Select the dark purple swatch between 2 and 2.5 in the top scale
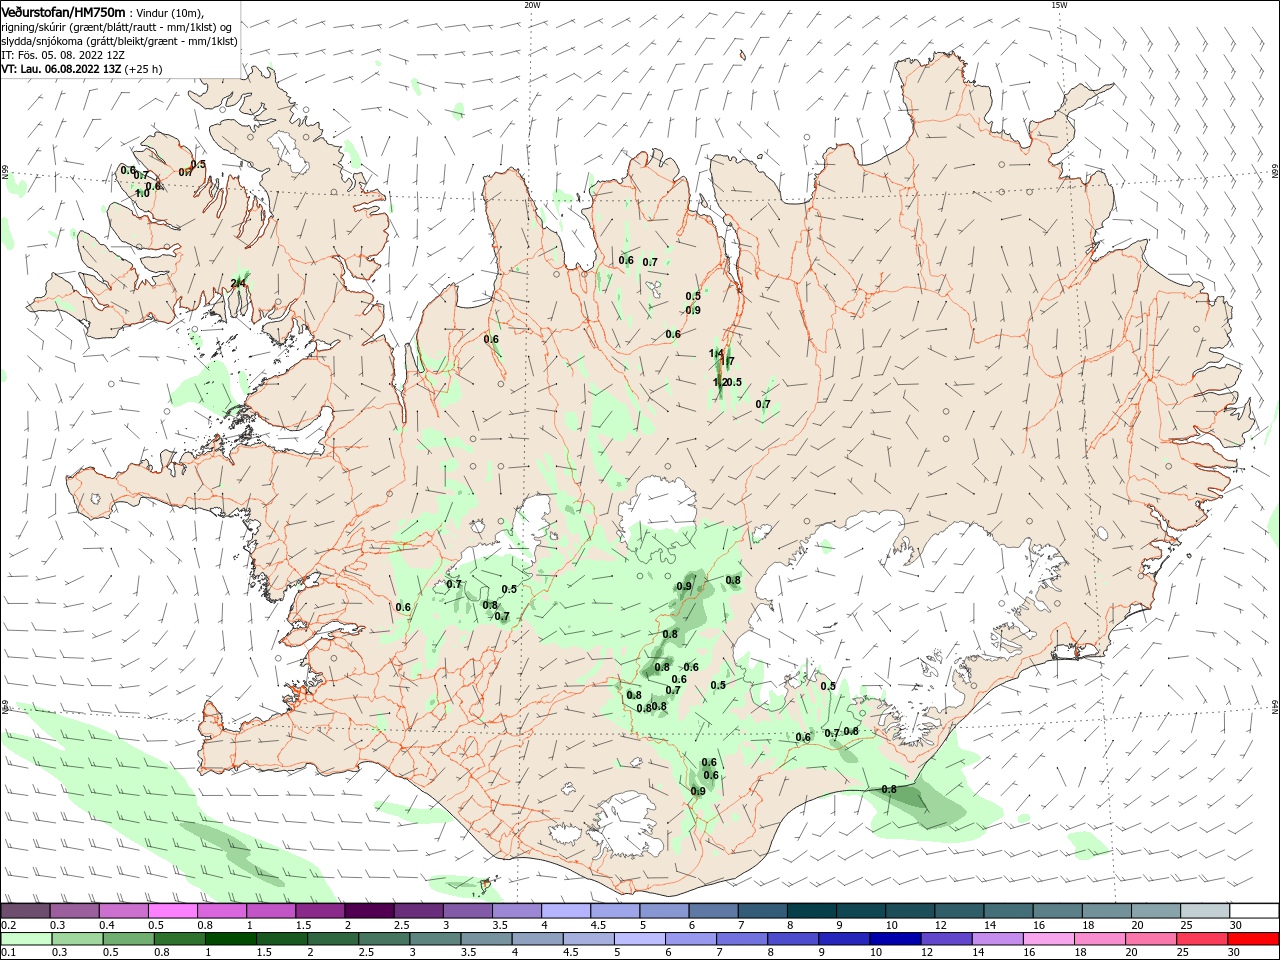Image resolution: width=1280 pixels, height=960 pixels. (368, 911)
